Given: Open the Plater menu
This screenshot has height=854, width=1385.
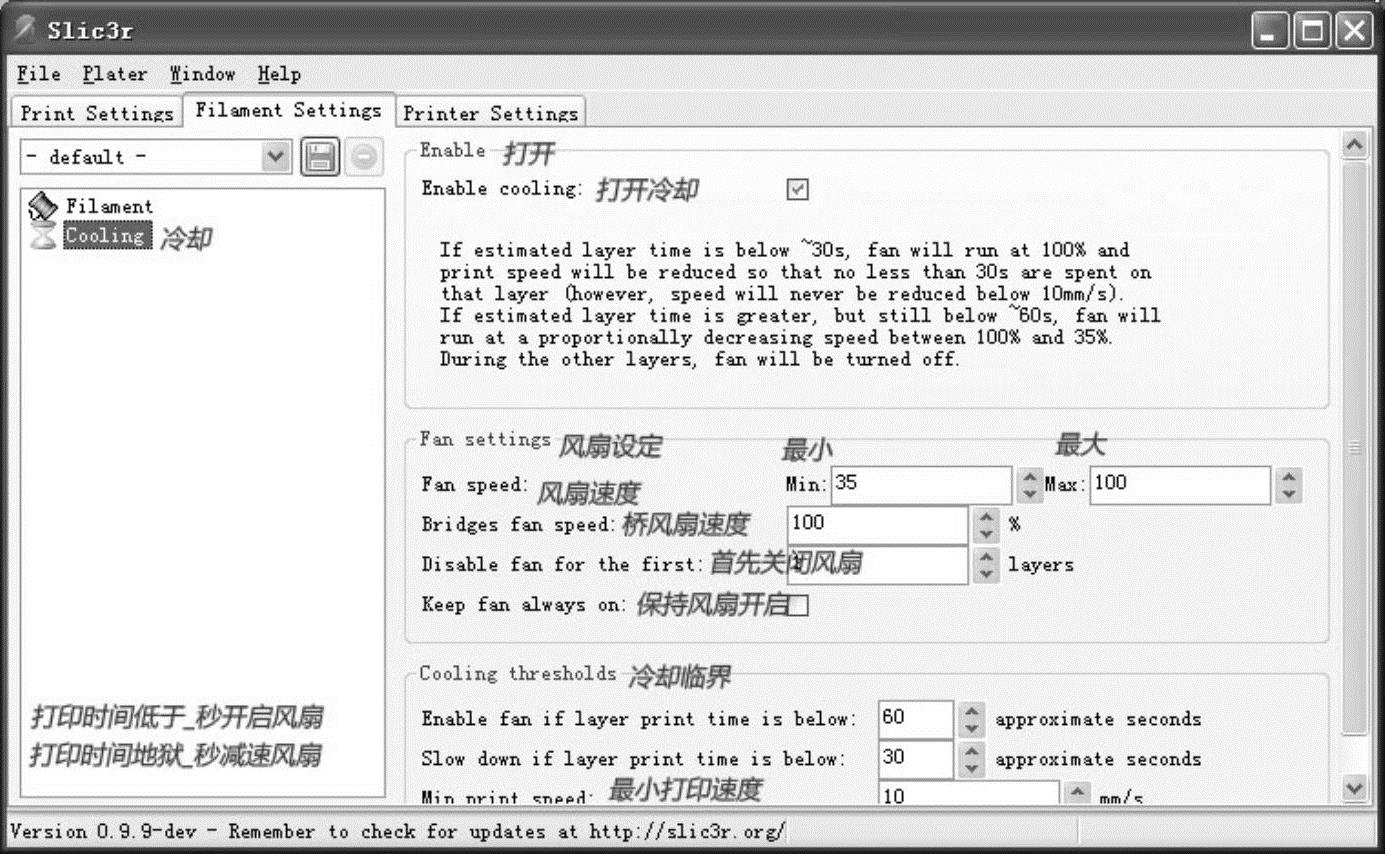Looking at the screenshot, I should point(114,74).
